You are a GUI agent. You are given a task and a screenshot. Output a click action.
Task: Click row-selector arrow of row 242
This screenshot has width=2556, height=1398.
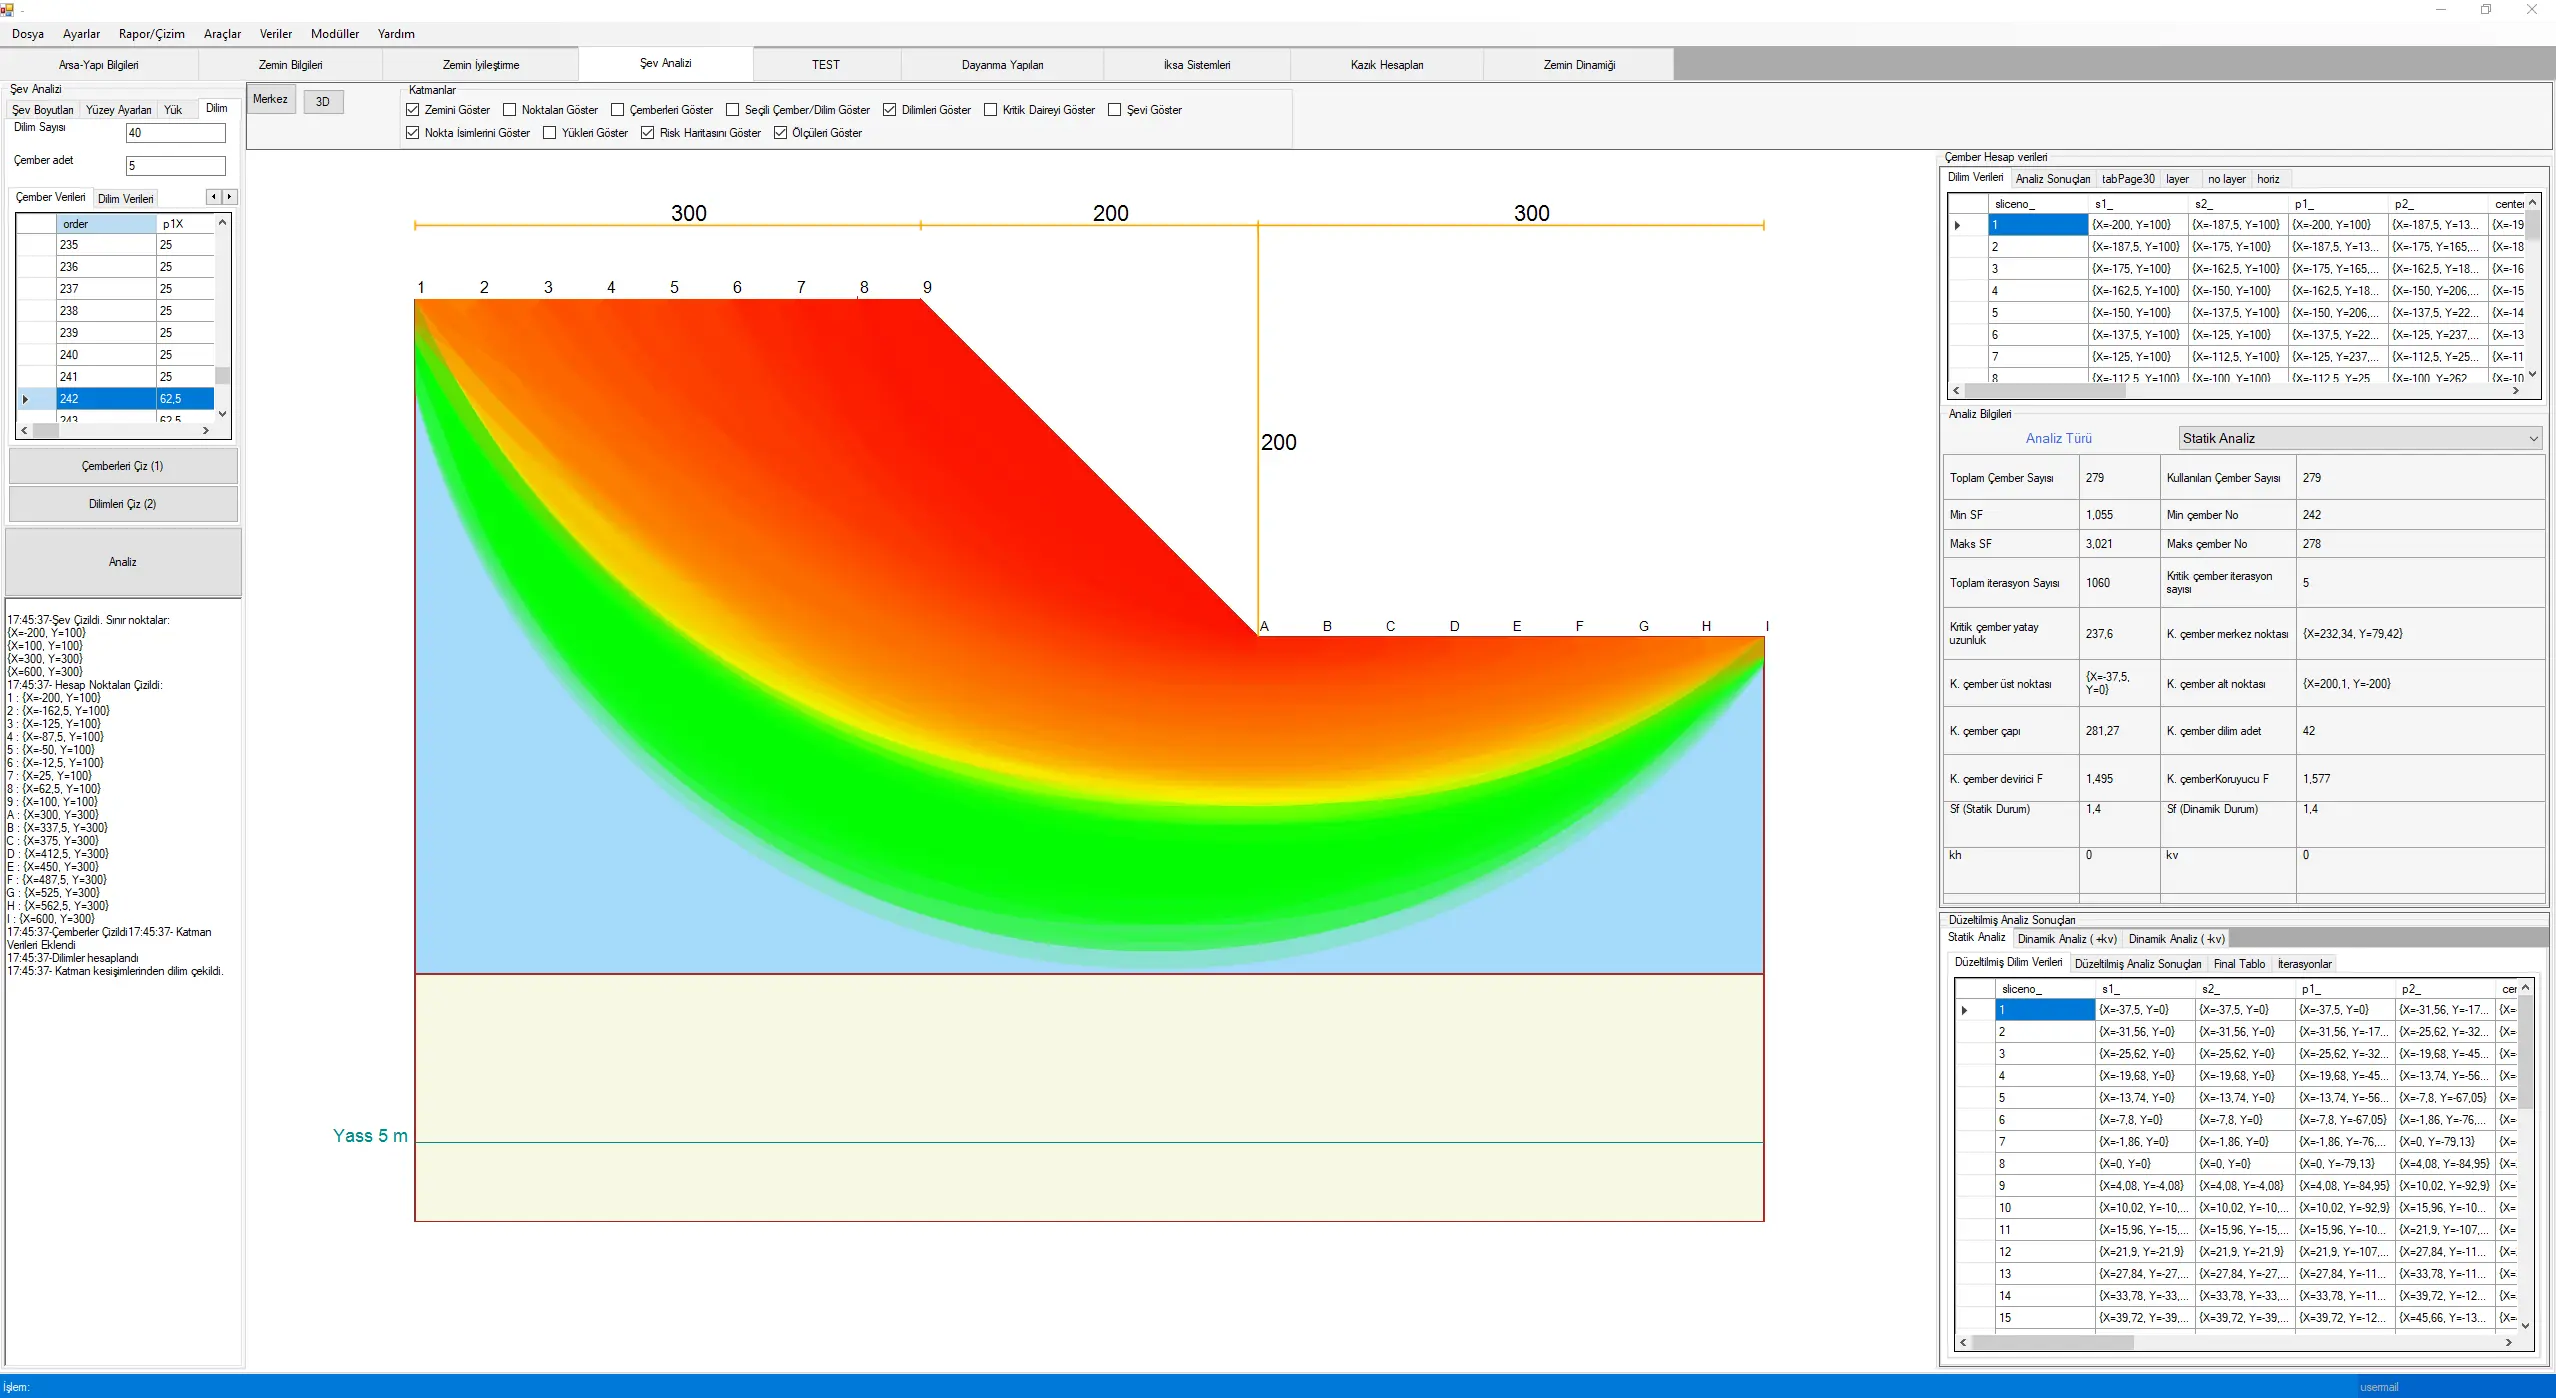[x=26, y=399]
